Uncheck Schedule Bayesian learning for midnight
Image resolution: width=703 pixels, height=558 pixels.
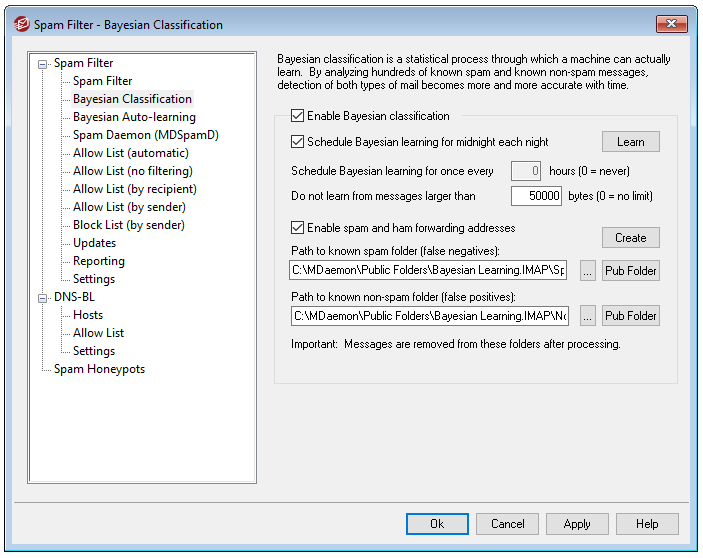pos(297,142)
